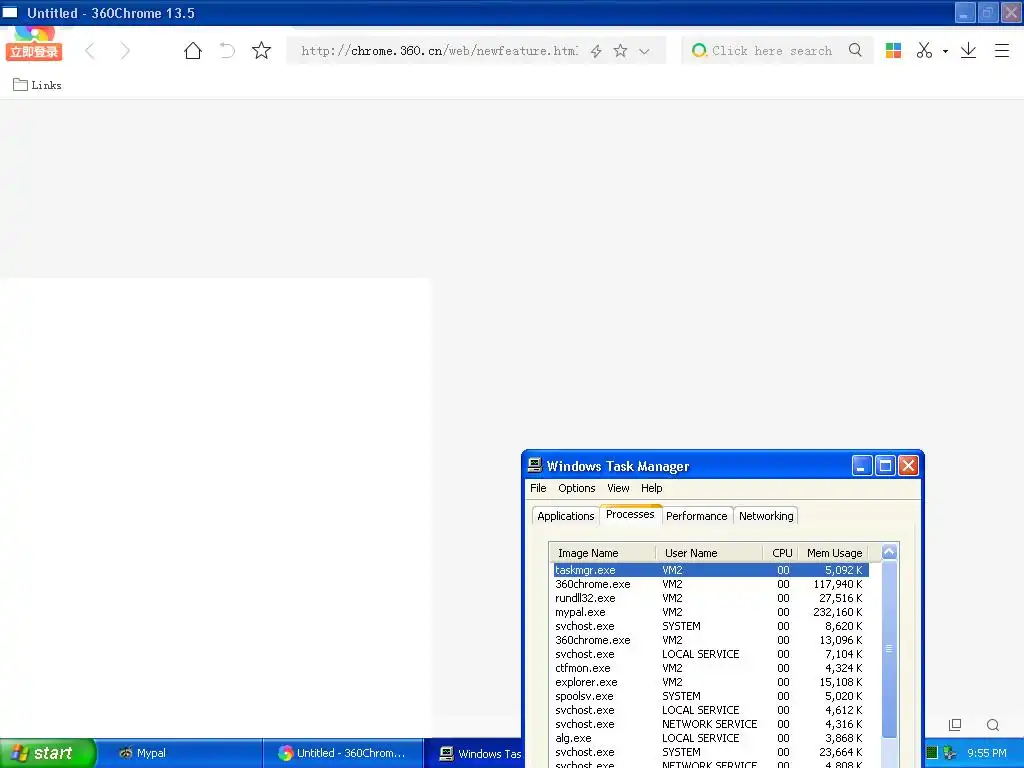1024x768 pixels.
Task: Select the svchost.exe row using 7,104 K
Action: [711, 654]
